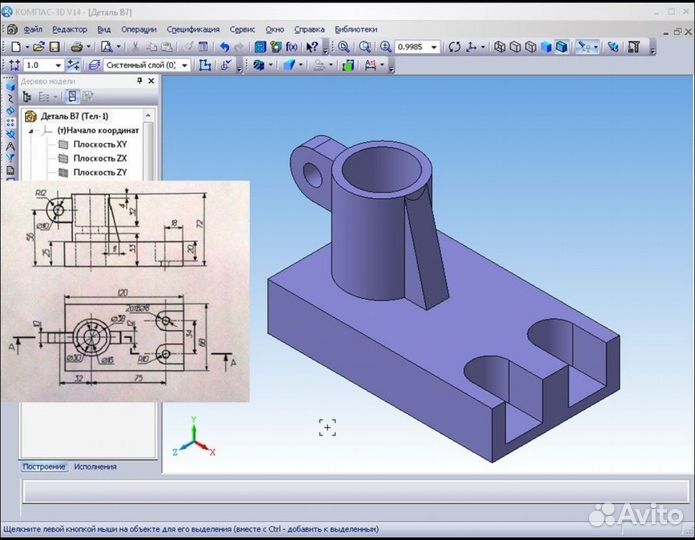Open the orientation axes dropdown arrow
The image size is (695, 540).
pos(483,47)
